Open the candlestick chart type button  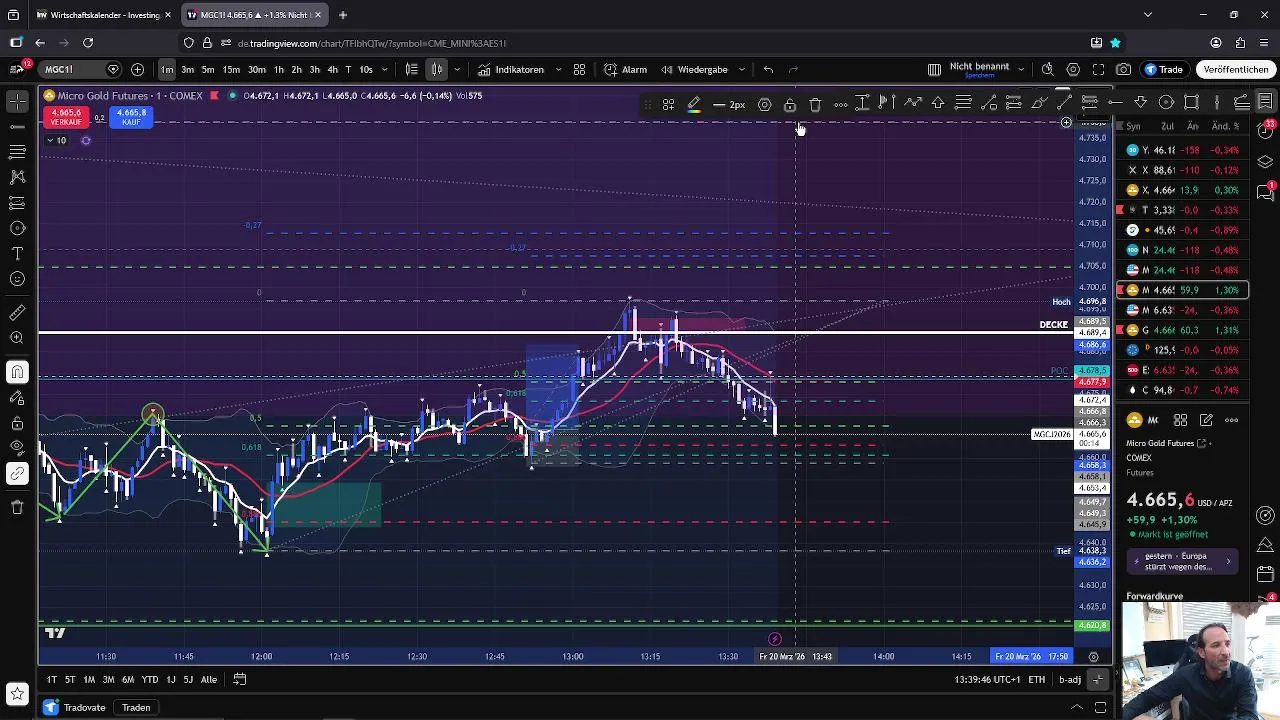point(437,69)
